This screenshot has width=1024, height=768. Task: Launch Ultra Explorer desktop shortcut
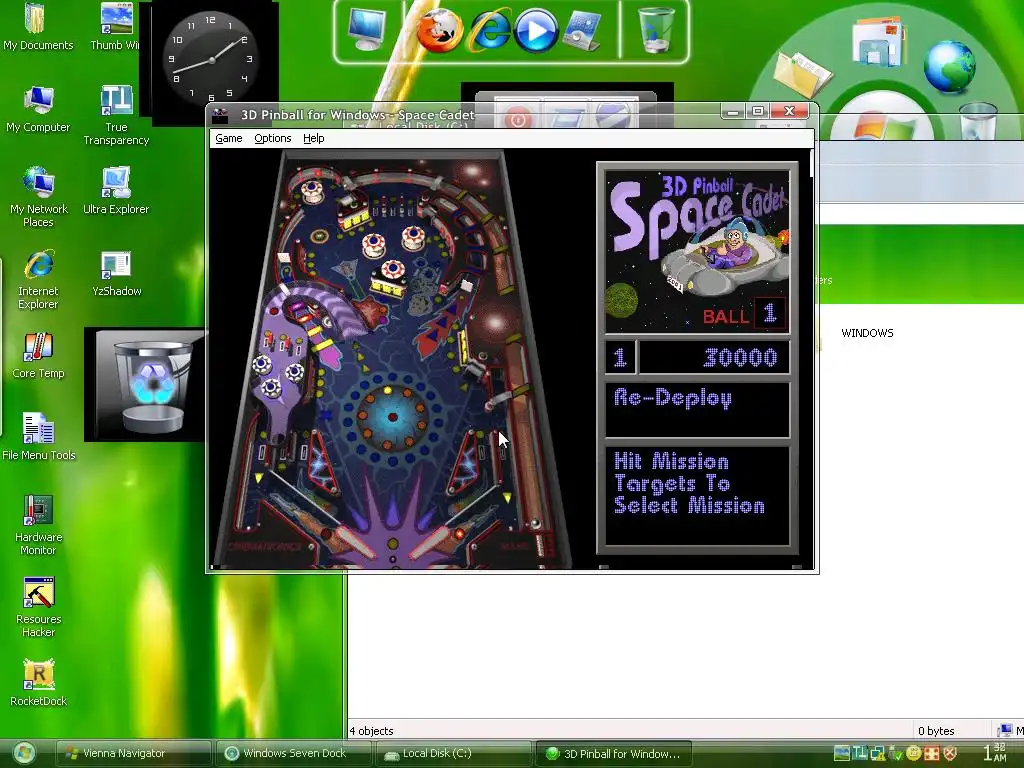(116, 191)
